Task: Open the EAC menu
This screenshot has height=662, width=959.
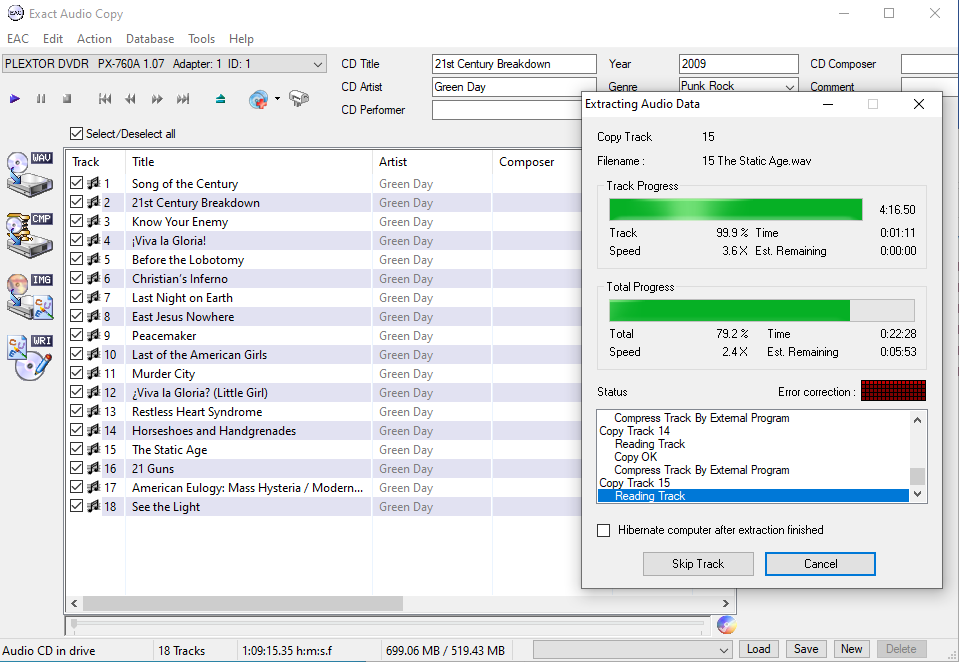Action: (x=18, y=39)
